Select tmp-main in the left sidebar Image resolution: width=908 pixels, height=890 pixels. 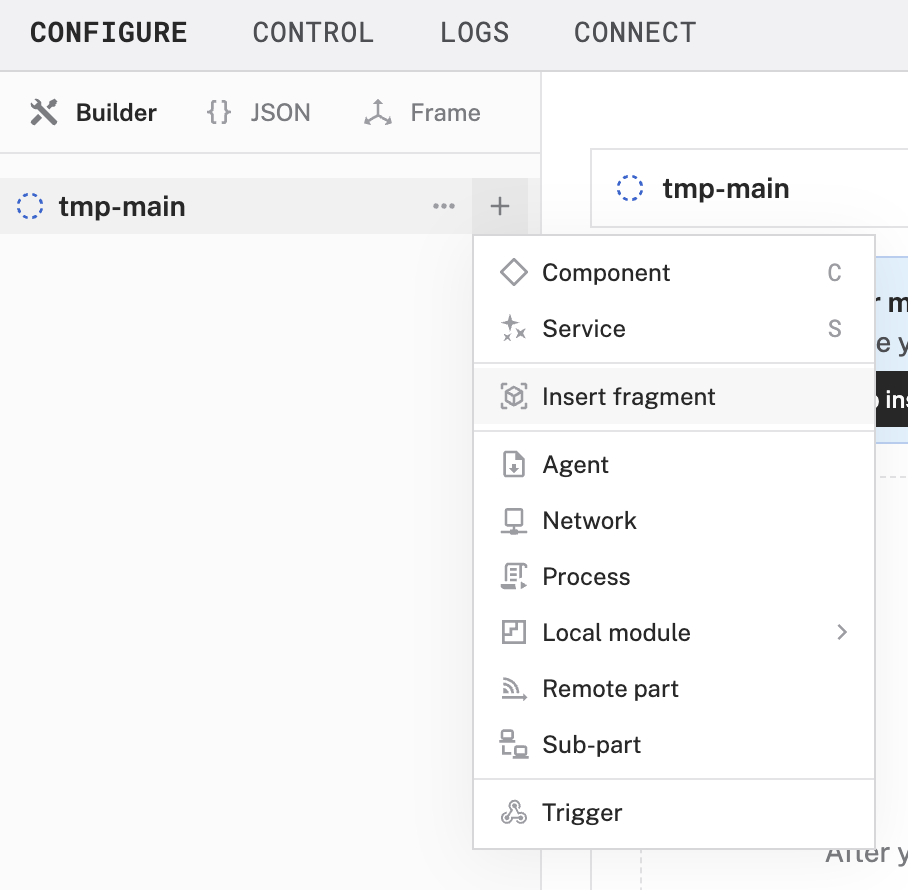[121, 207]
